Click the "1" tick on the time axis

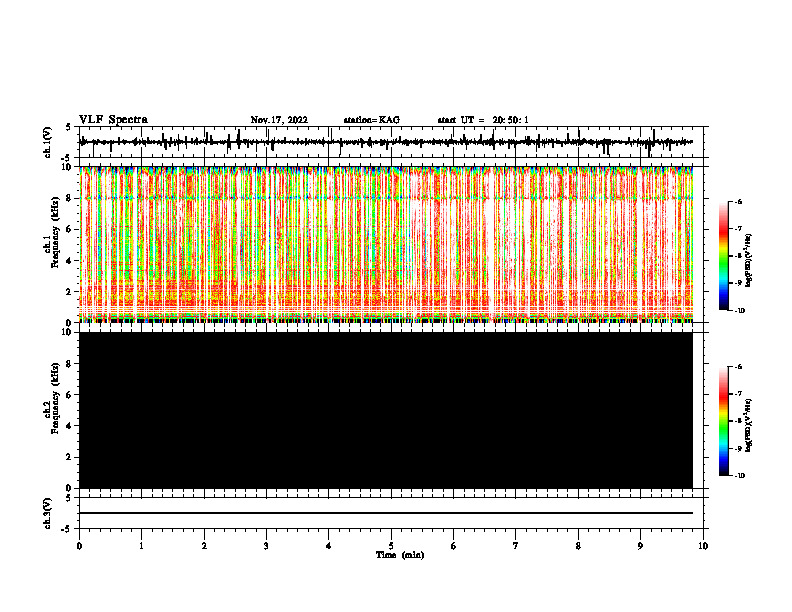click(x=141, y=546)
